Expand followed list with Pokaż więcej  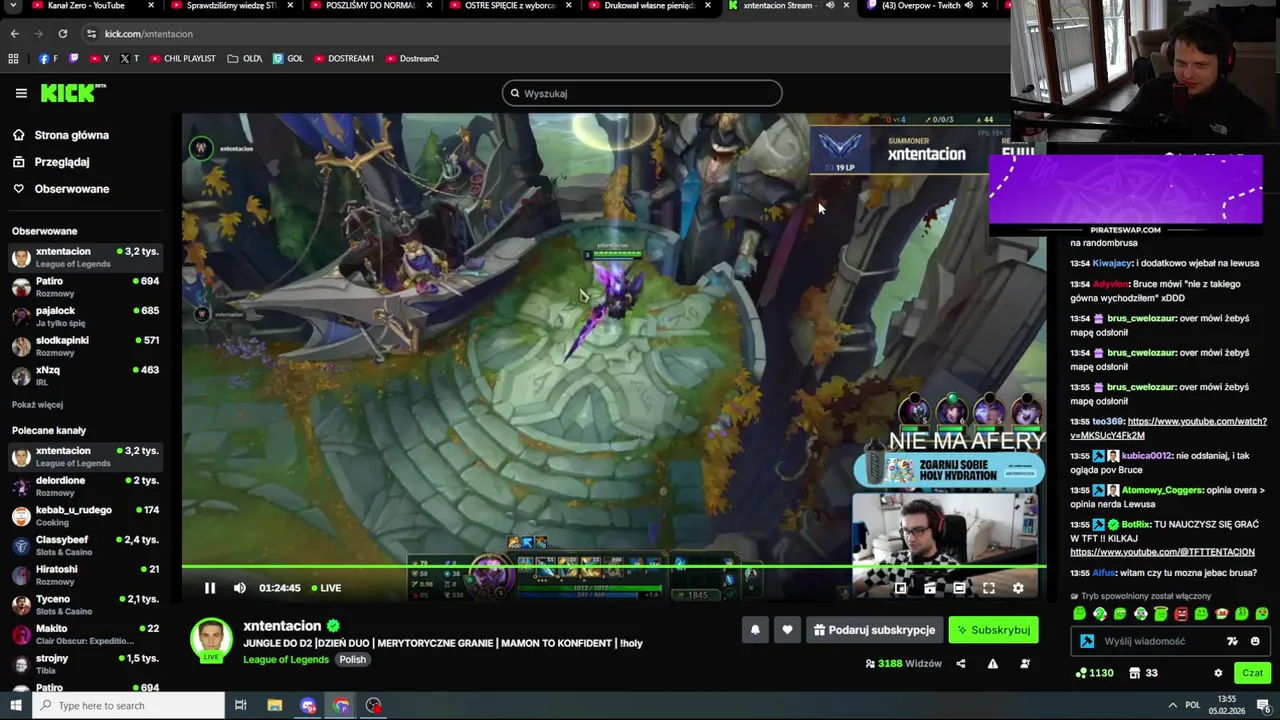pos(37,405)
